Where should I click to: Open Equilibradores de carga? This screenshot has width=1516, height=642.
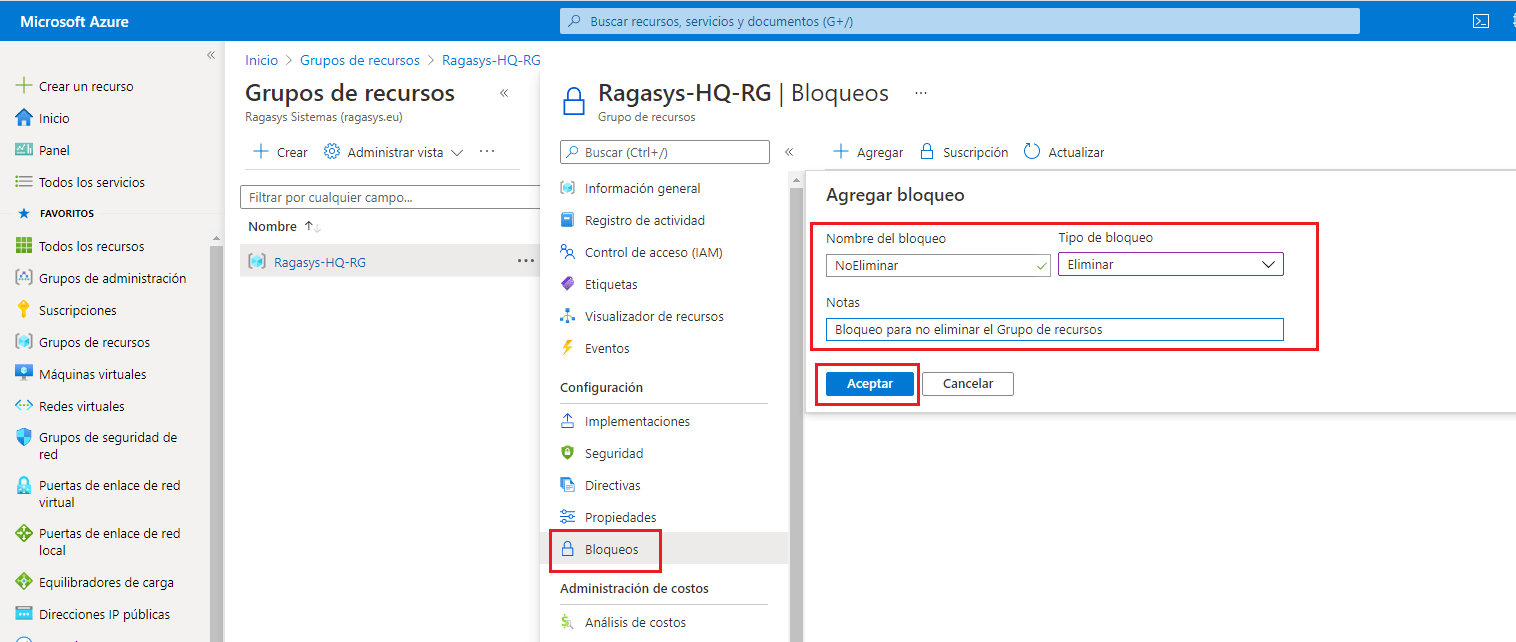95,582
